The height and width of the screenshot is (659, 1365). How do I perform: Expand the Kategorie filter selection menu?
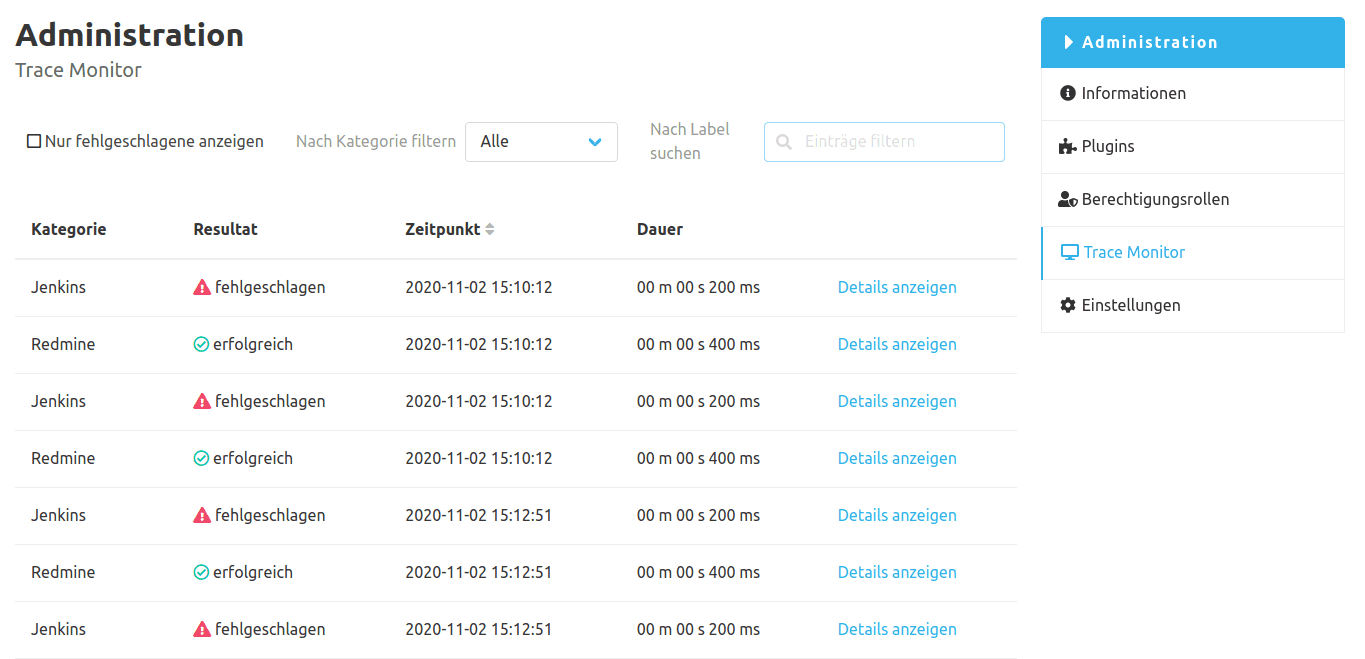[541, 141]
